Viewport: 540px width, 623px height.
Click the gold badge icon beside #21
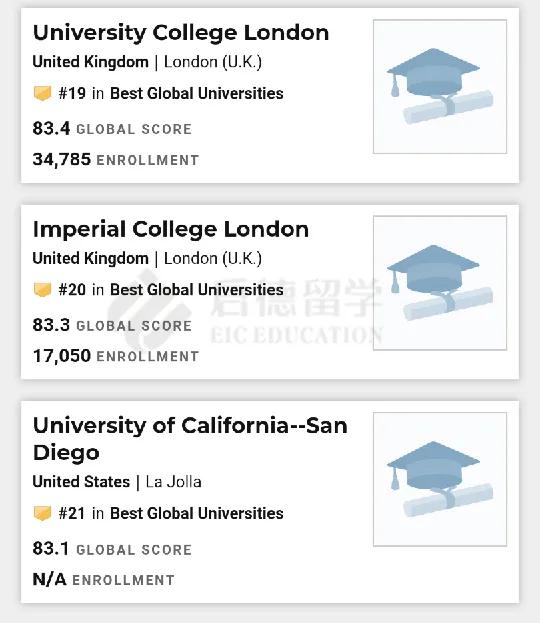point(42,513)
